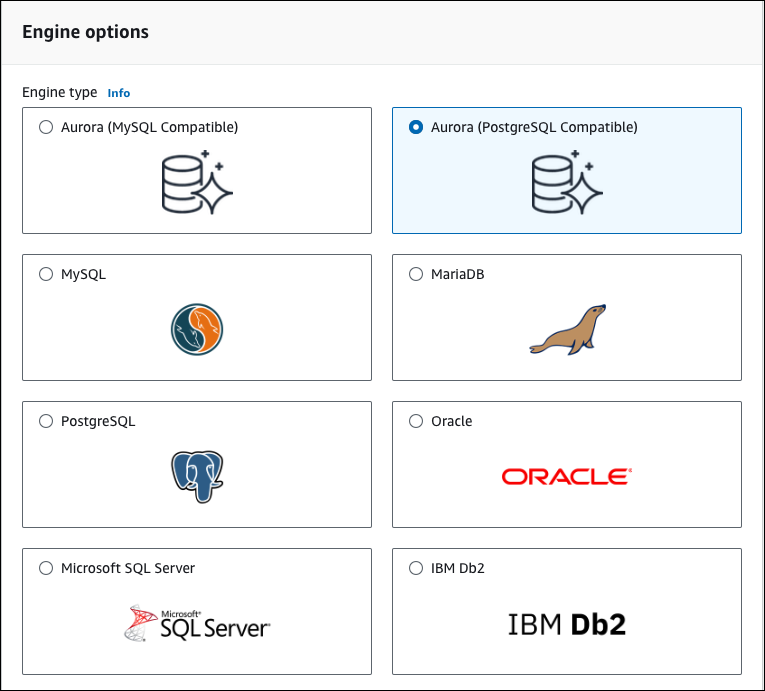Click the 'Engine type' field label
The width and height of the screenshot is (765, 691).
pyautogui.click(x=60, y=92)
